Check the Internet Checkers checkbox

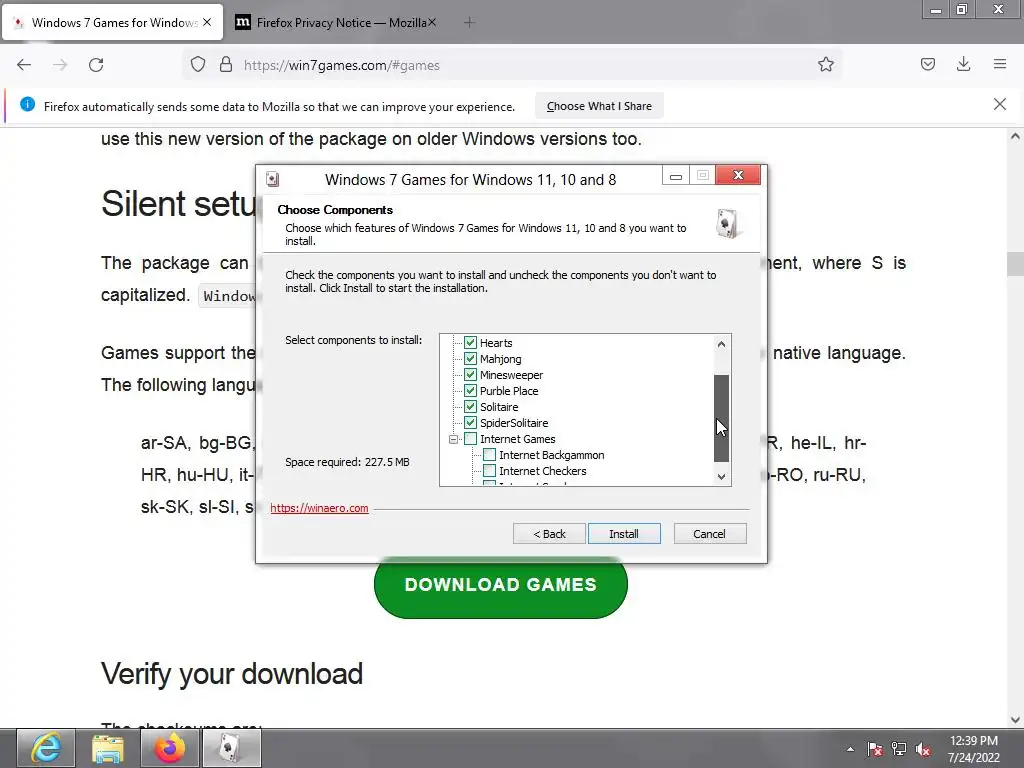(489, 471)
